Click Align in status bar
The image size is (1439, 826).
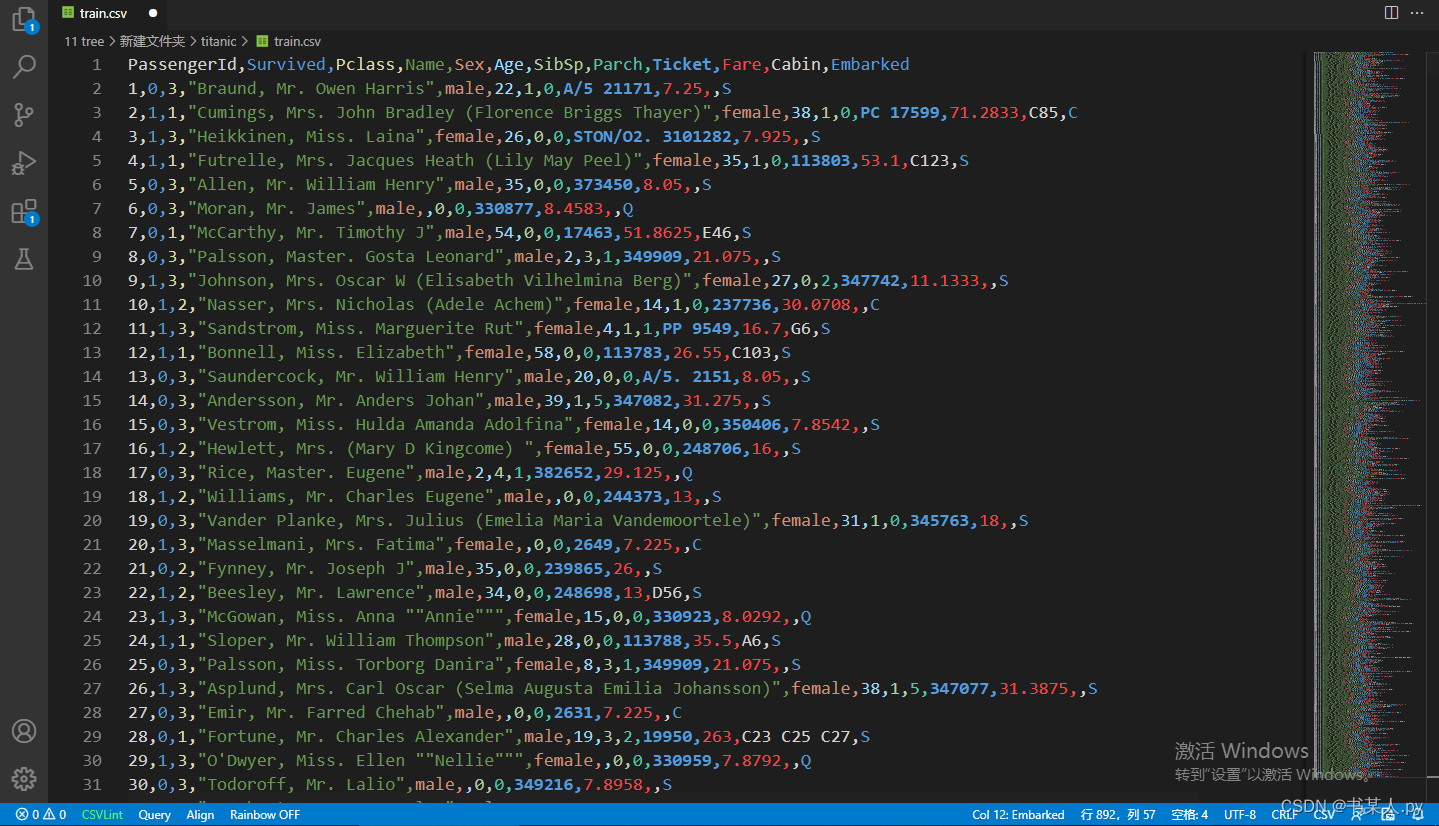point(200,815)
